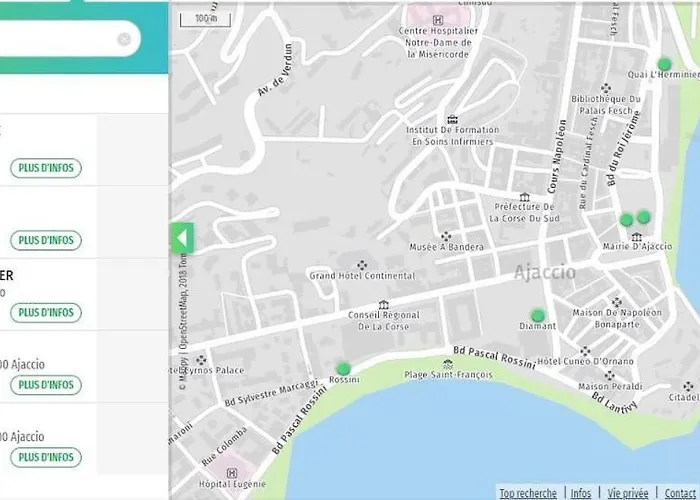Clear the search field with the X icon
Screen dimensions: 700x500
pos(124,39)
